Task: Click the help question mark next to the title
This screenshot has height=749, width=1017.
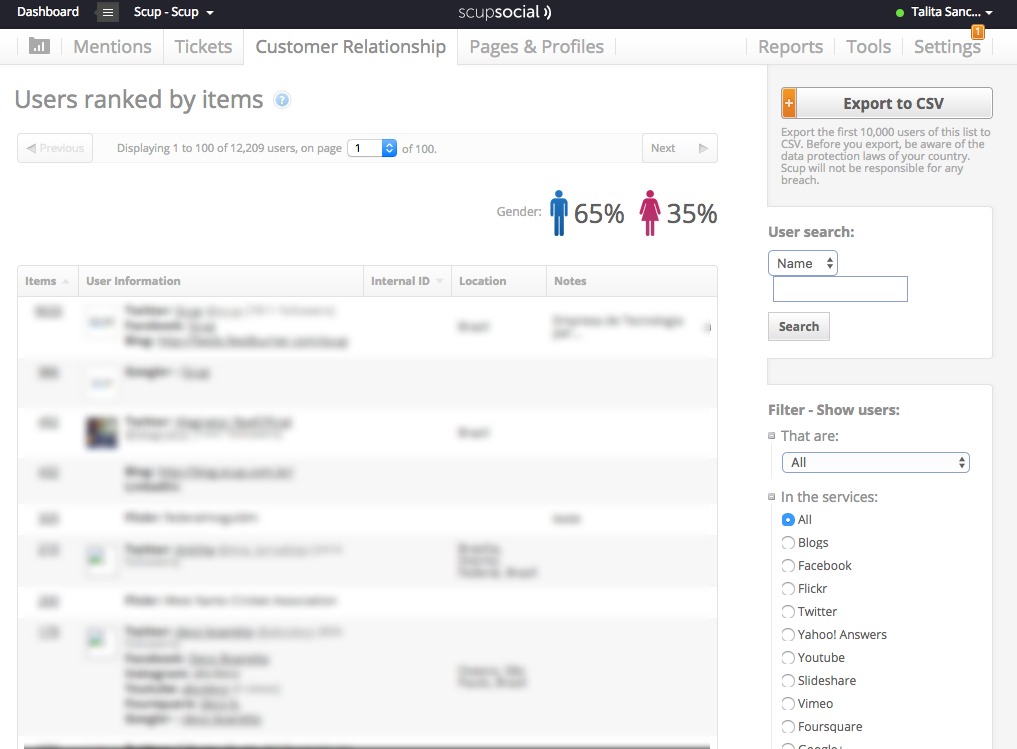Action: [281, 100]
